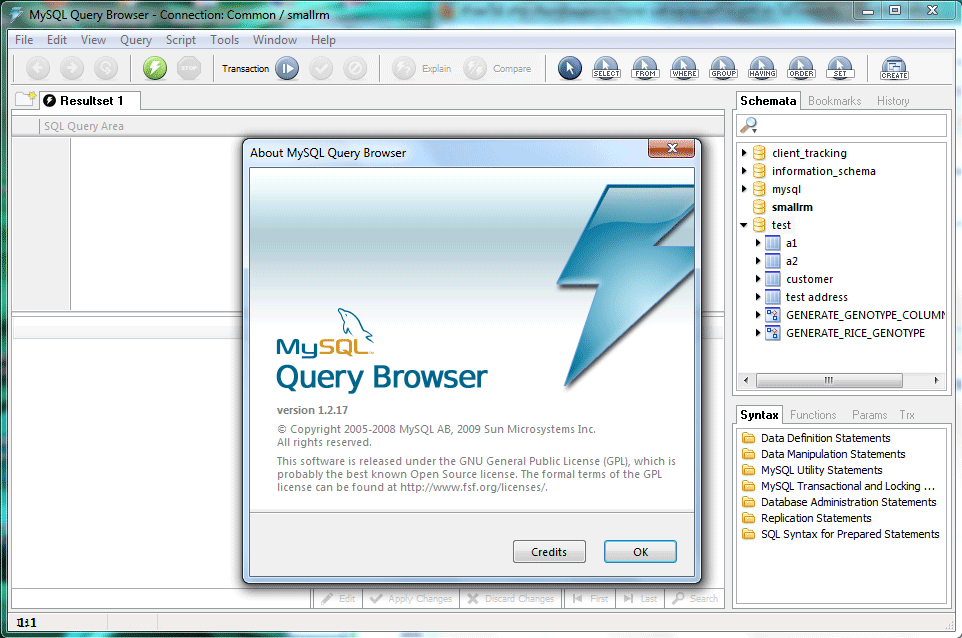The width and height of the screenshot is (962, 638).
Task: Click the Discard Changes button
Action: (x=510, y=598)
